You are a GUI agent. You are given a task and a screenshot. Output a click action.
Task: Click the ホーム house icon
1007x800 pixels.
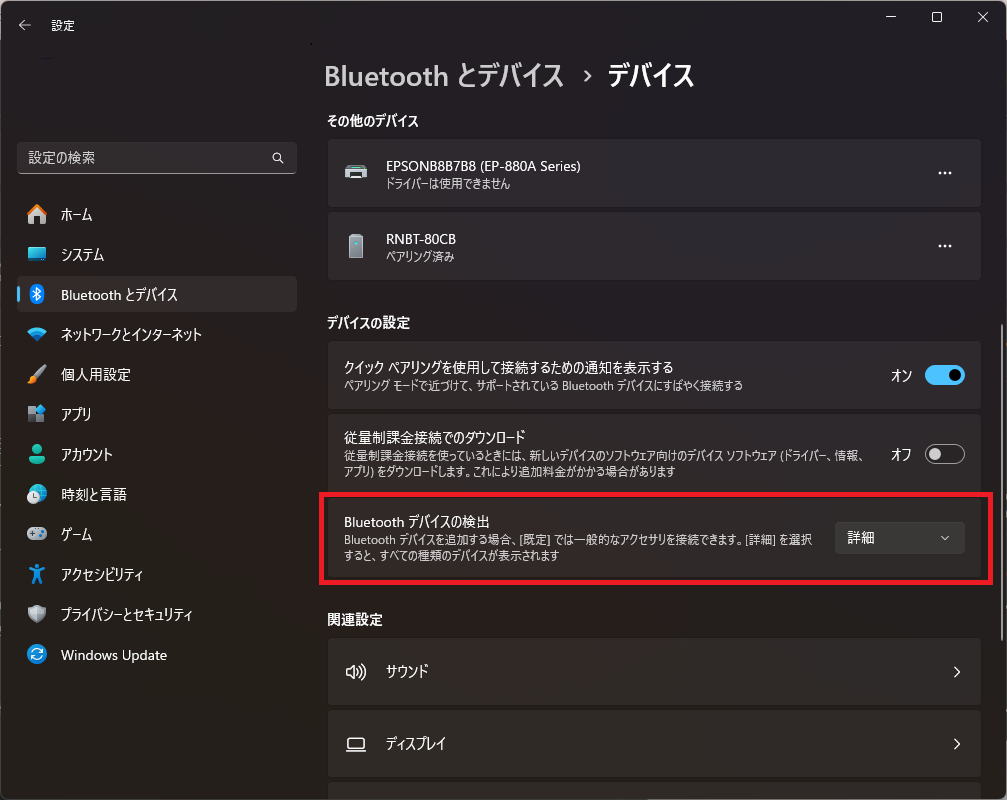click(37, 214)
